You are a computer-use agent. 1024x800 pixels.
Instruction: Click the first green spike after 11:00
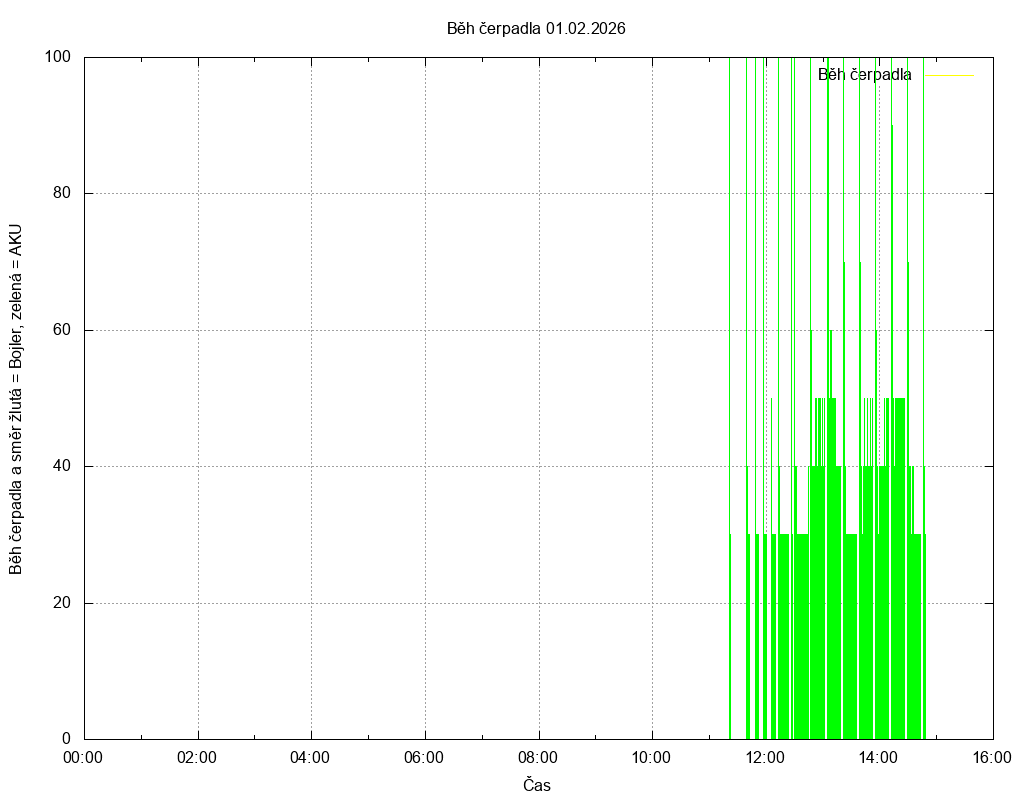coord(730,640)
